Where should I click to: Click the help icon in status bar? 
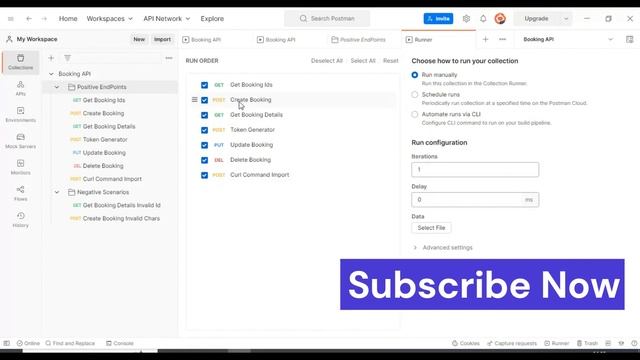[634, 343]
